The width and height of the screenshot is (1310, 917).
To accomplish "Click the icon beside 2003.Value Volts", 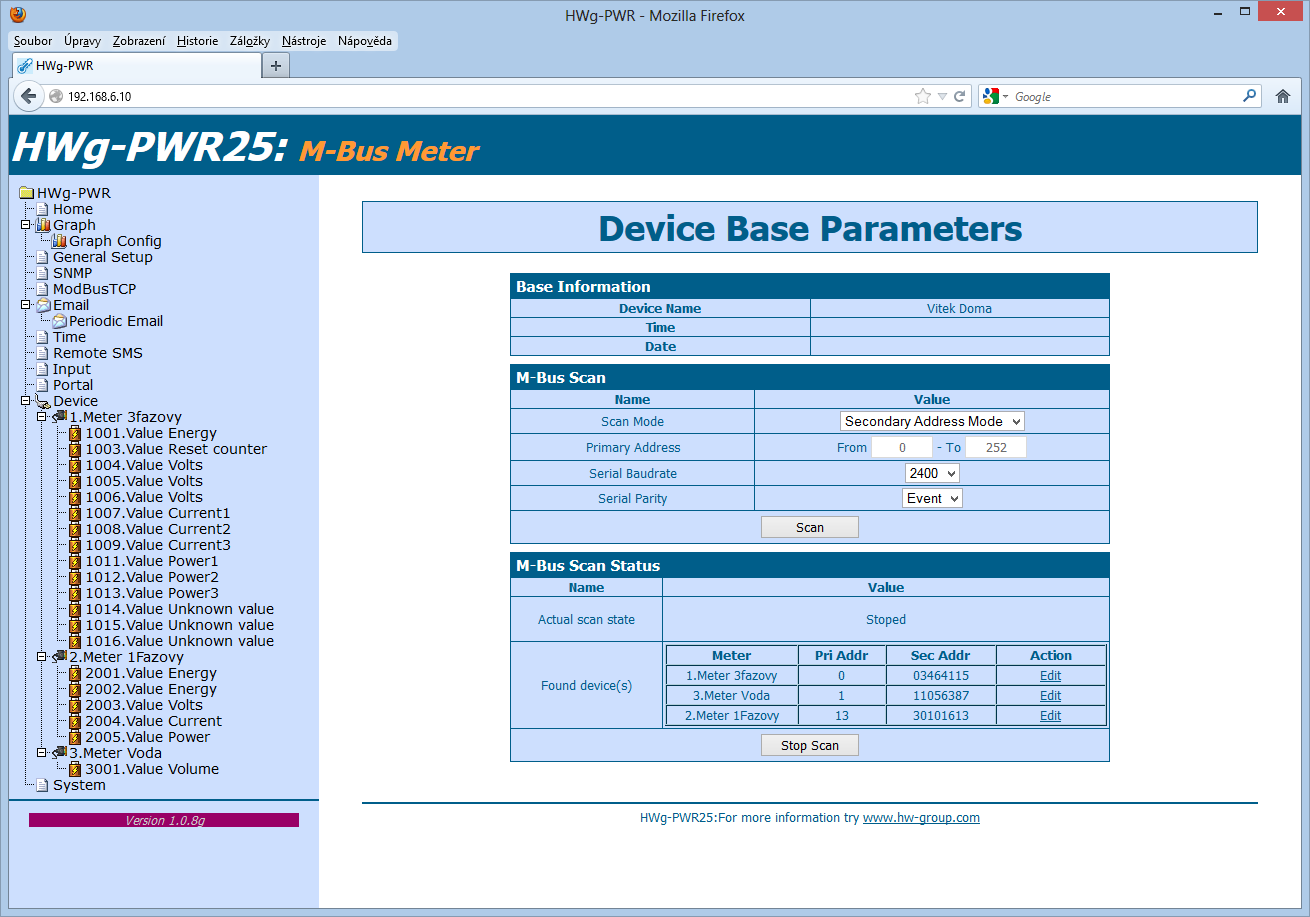I will pos(75,705).
